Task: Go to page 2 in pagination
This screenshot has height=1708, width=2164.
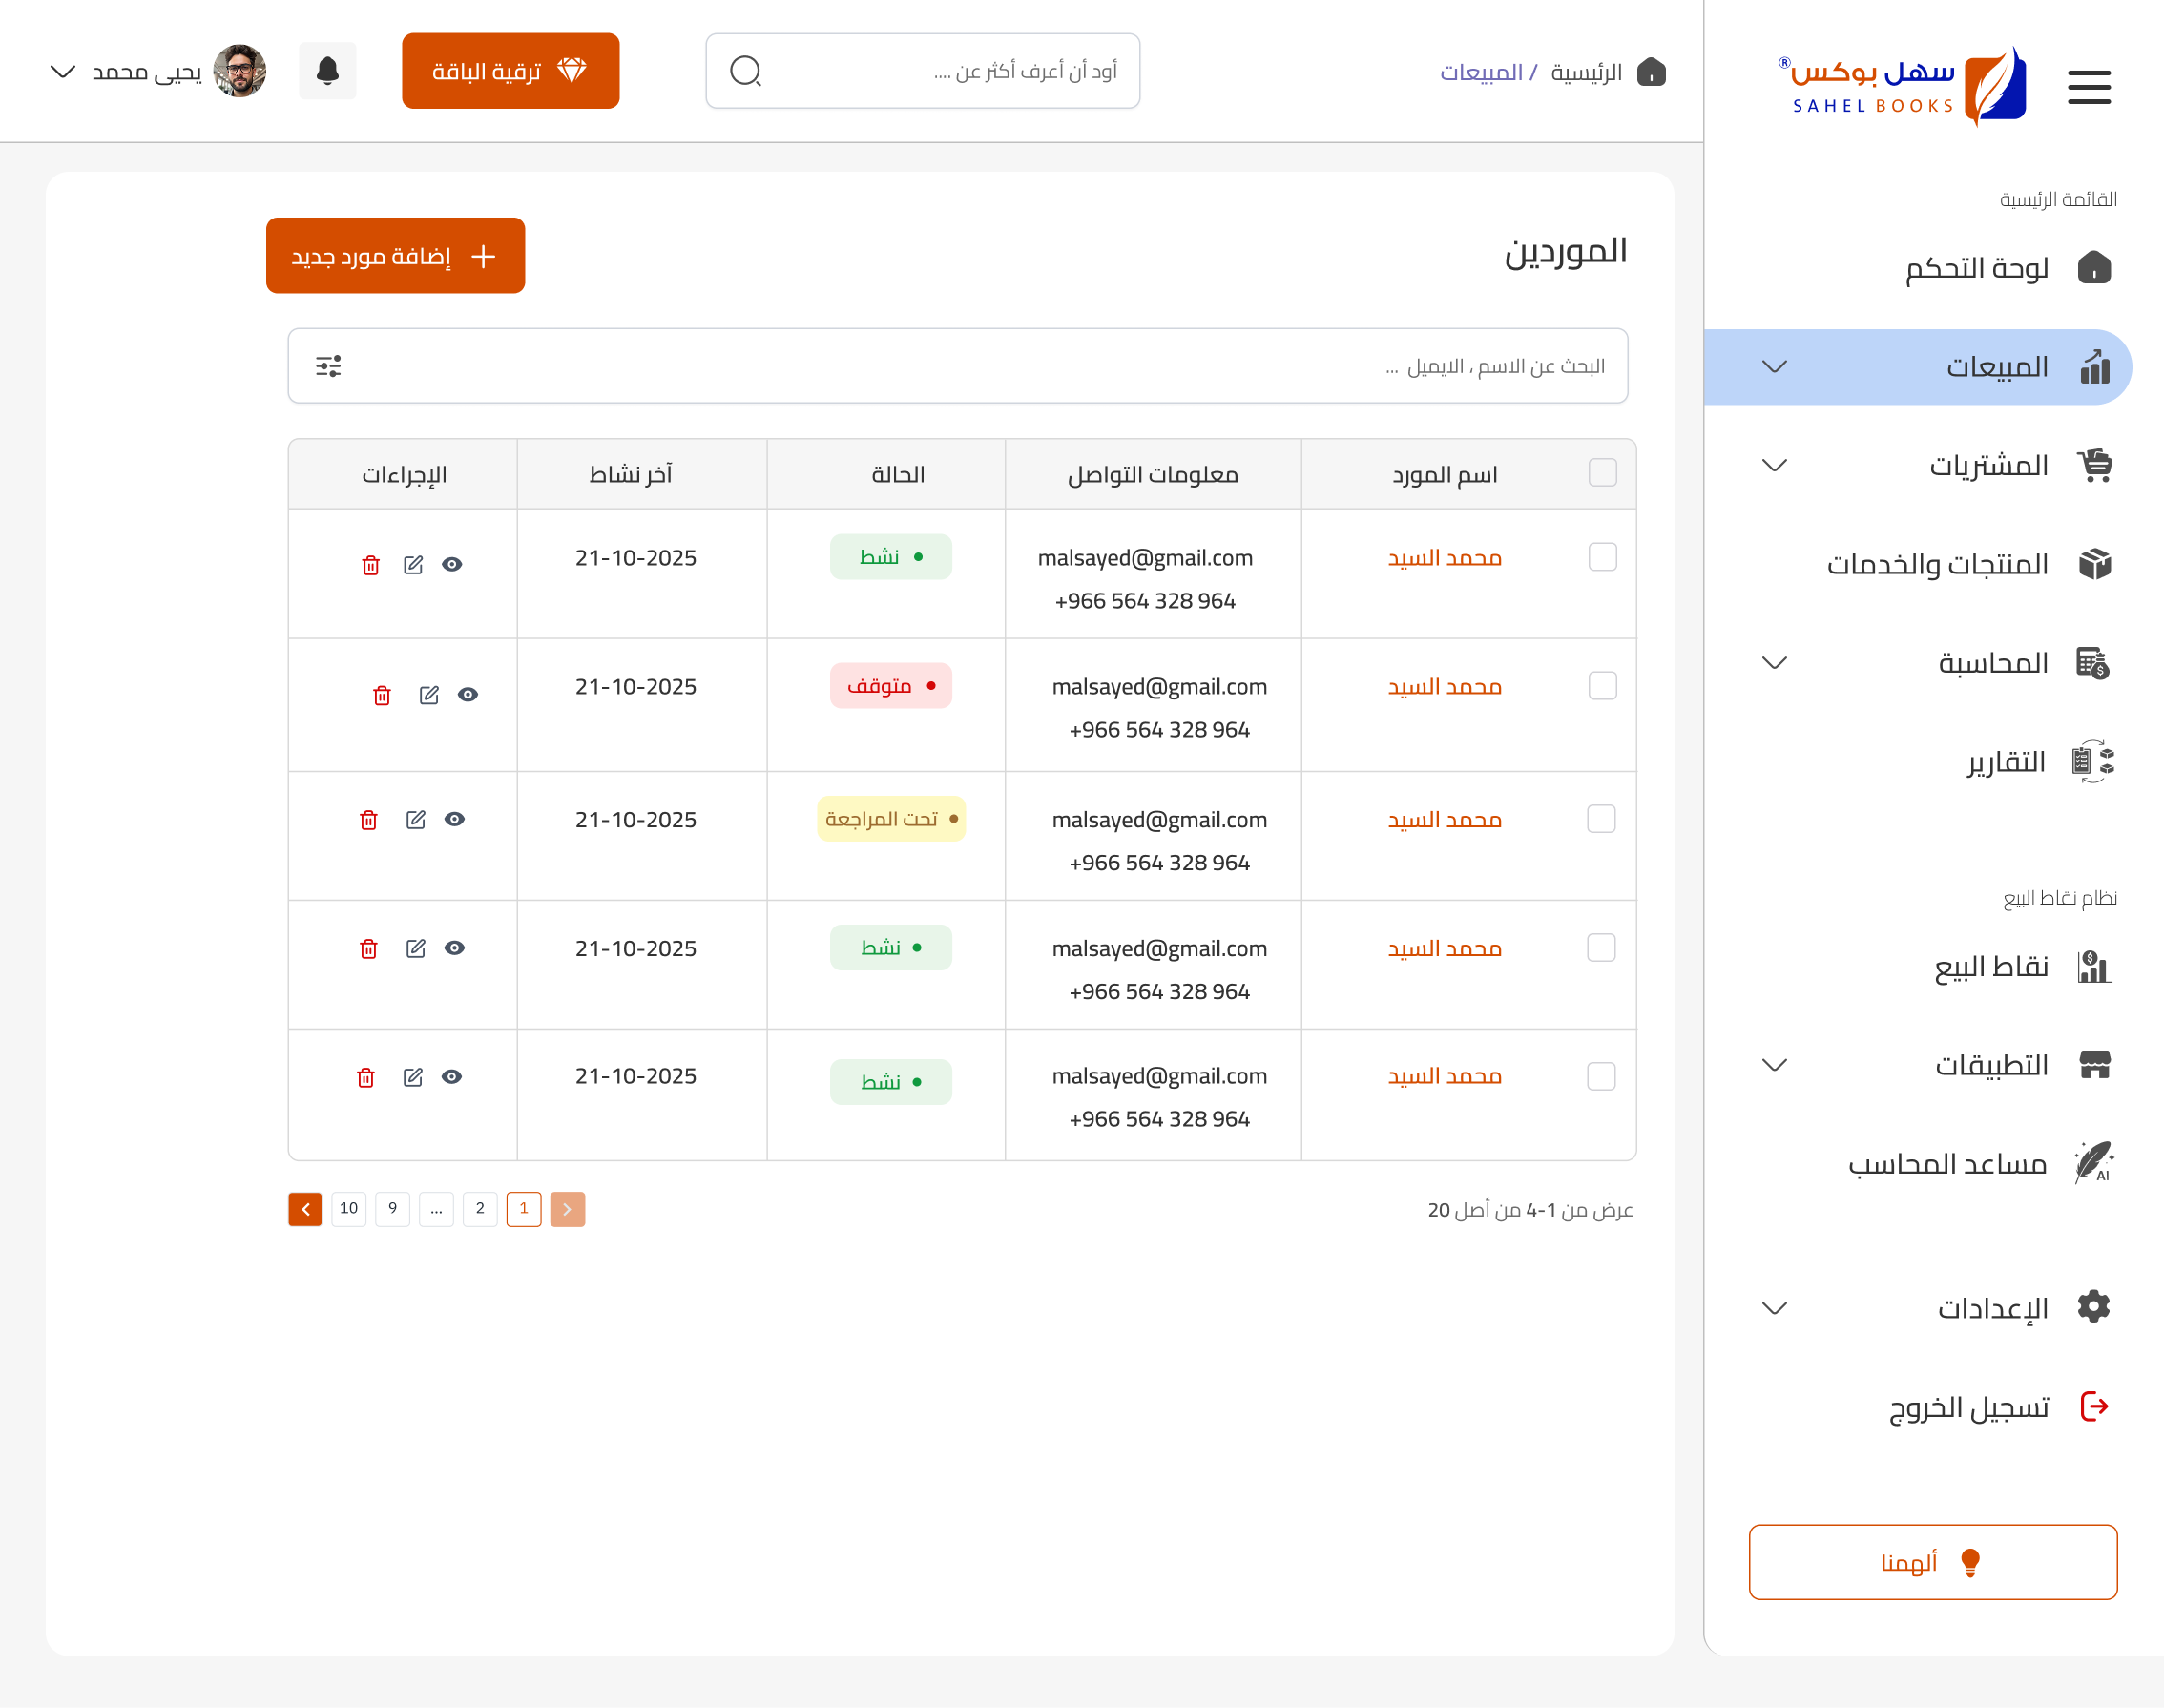Action: 480,1209
